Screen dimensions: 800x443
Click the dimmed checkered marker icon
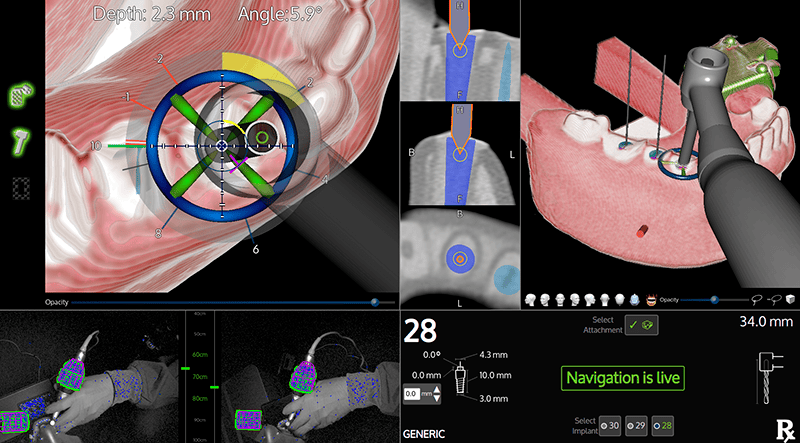pyautogui.click(x=20, y=186)
